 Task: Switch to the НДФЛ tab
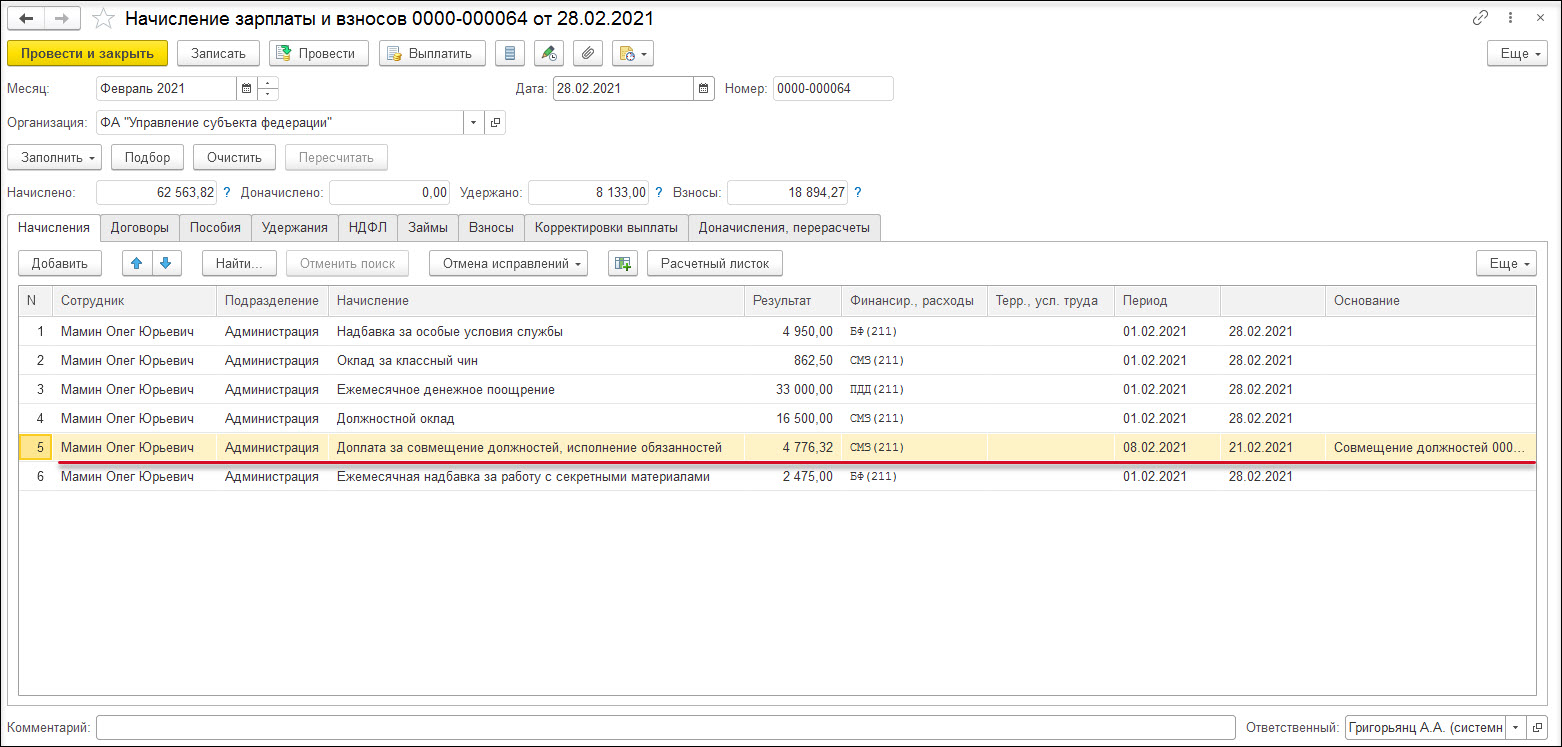pos(368,227)
